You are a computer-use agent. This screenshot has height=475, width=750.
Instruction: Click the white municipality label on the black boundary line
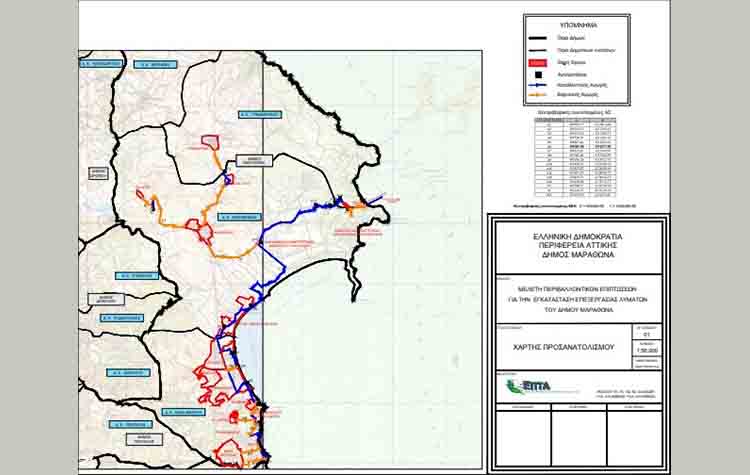(254, 161)
